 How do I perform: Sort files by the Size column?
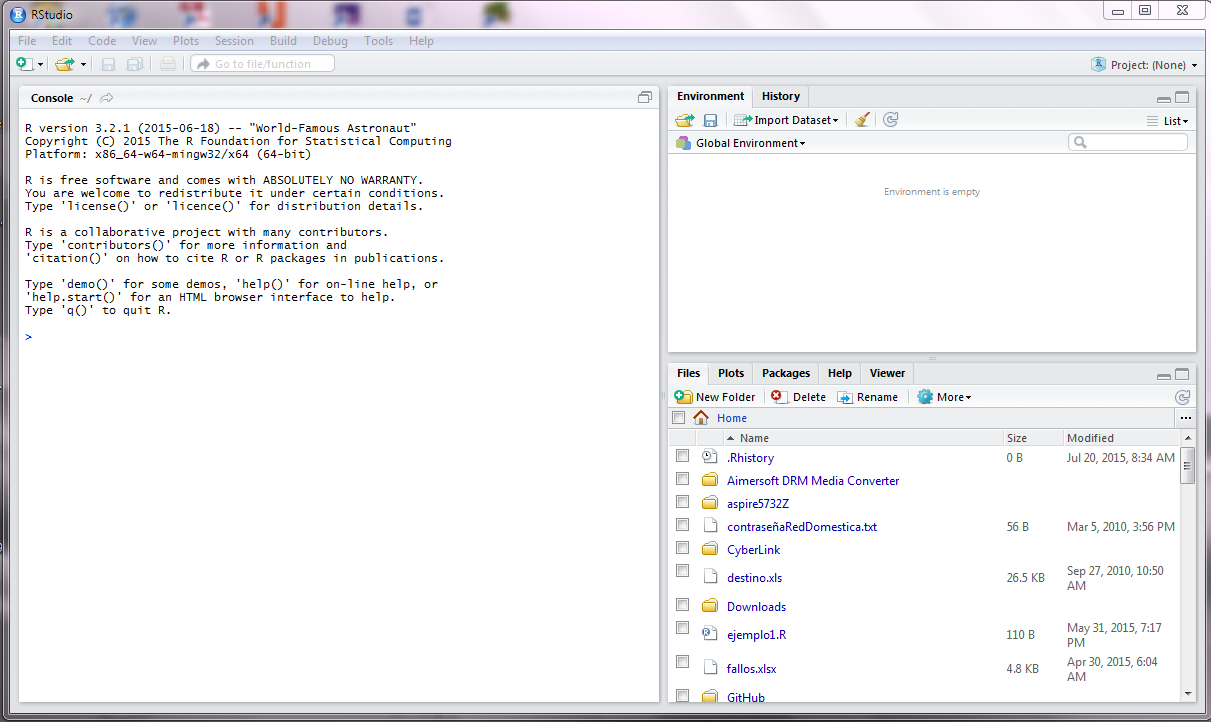pos(1032,438)
